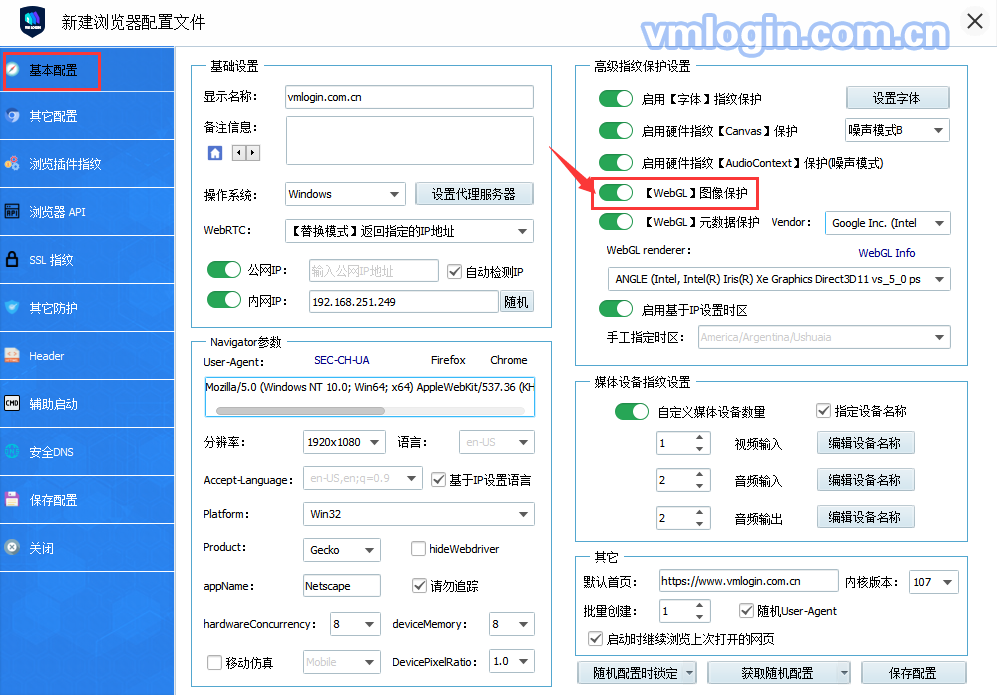Image resolution: width=997 pixels, height=695 pixels.
Task: Open the 内核版本 107 dropdown
Action: (x=933, y=582)
